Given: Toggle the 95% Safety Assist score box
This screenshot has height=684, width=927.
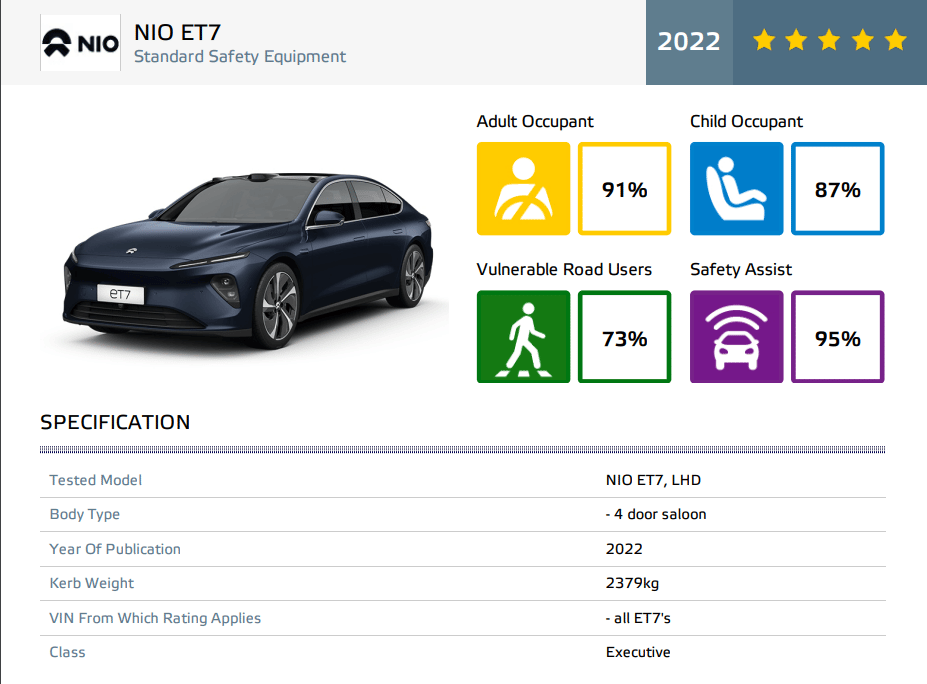Looking at the screenshot, I should (837, 337).
